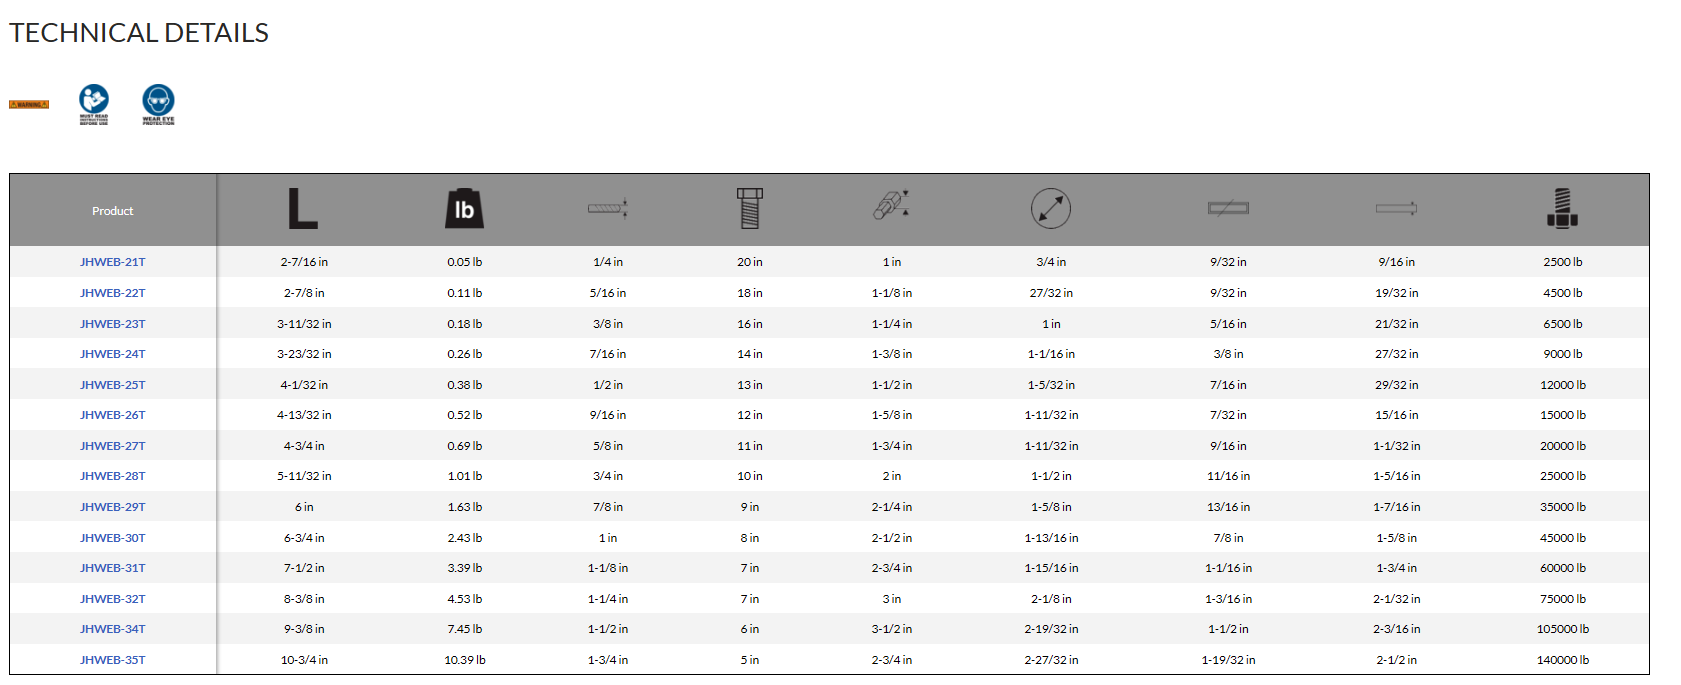
Task: Open the JHWEB-31T product link
Action: point(113,568)
